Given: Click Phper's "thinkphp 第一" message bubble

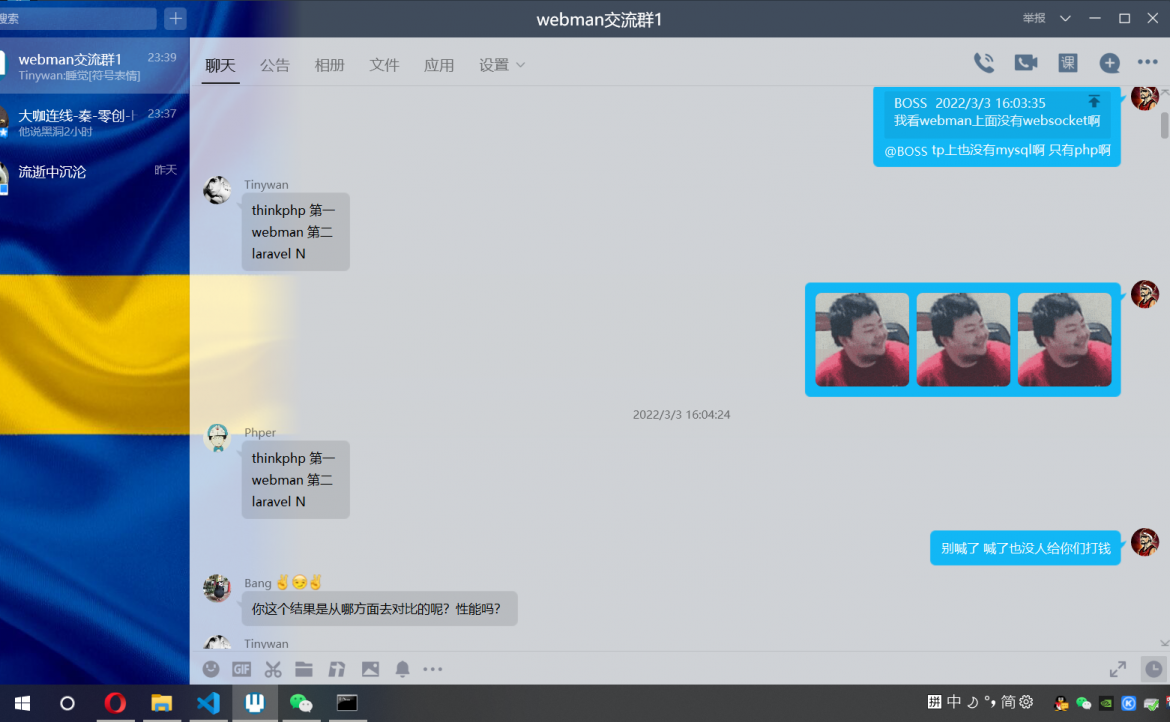Looking at the screenshot, I should 295,480.
